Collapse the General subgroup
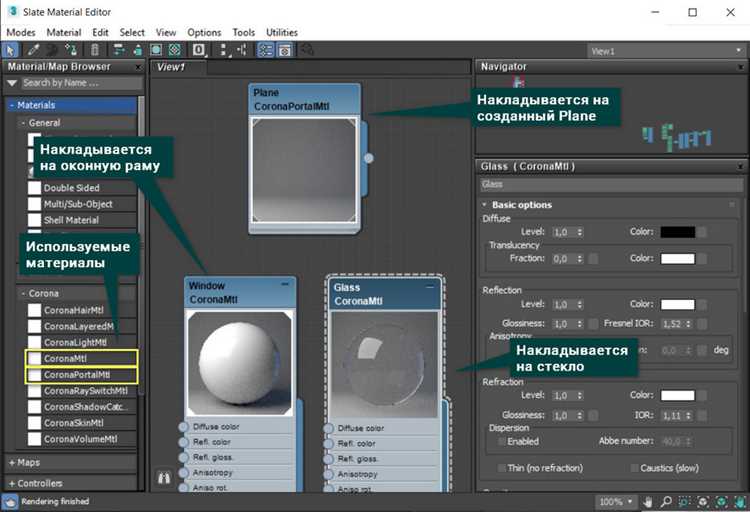 (x=23, y=123)
